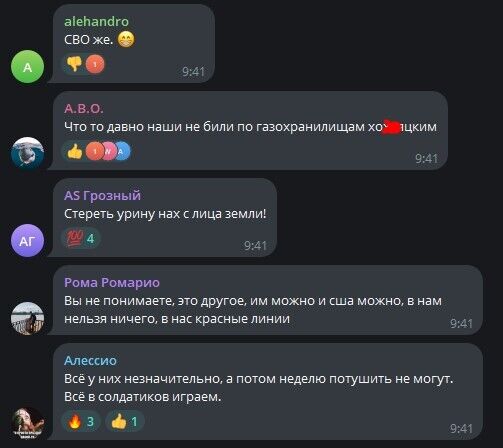Click the red reactor avatar beside thumbs-down
Image resolution: width=503 pixels, height=448 pixels.
[95, 64]
